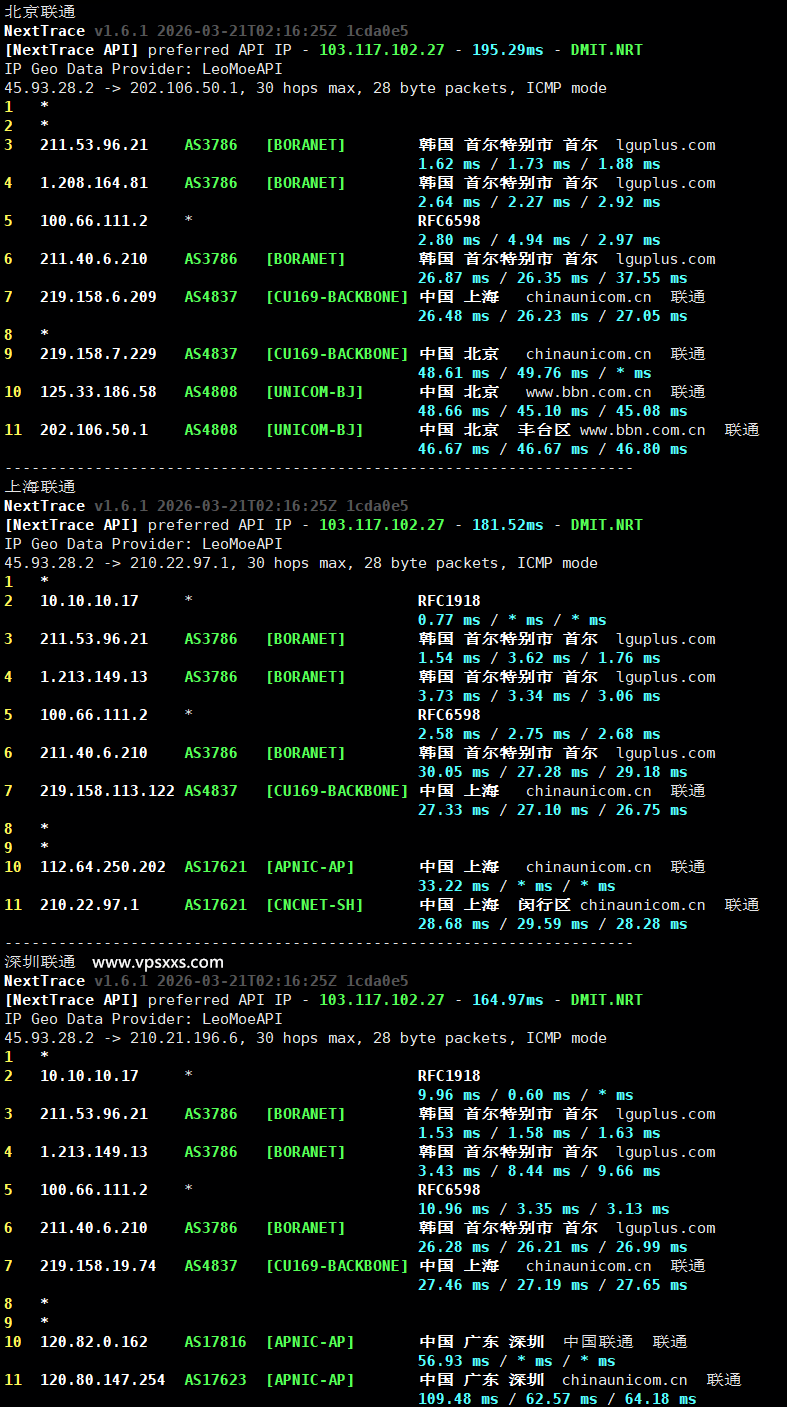Select timing line 0.77 ms / * ms / * ms
The image size is (787, 1407).
pyautogui.click(x=512, y=620)
